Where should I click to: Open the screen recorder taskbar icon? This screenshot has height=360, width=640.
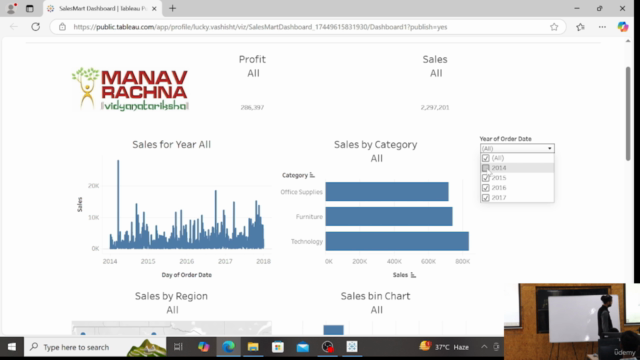[327, 347]
